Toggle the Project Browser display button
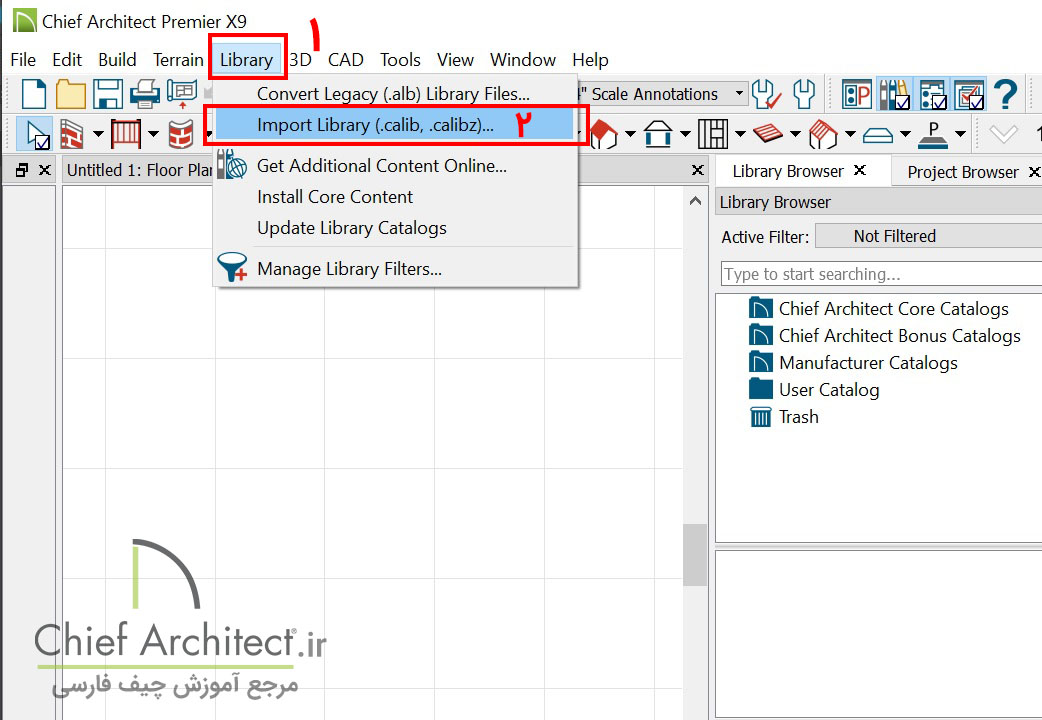The image size is (1042, 720). [x=931, y=94]
